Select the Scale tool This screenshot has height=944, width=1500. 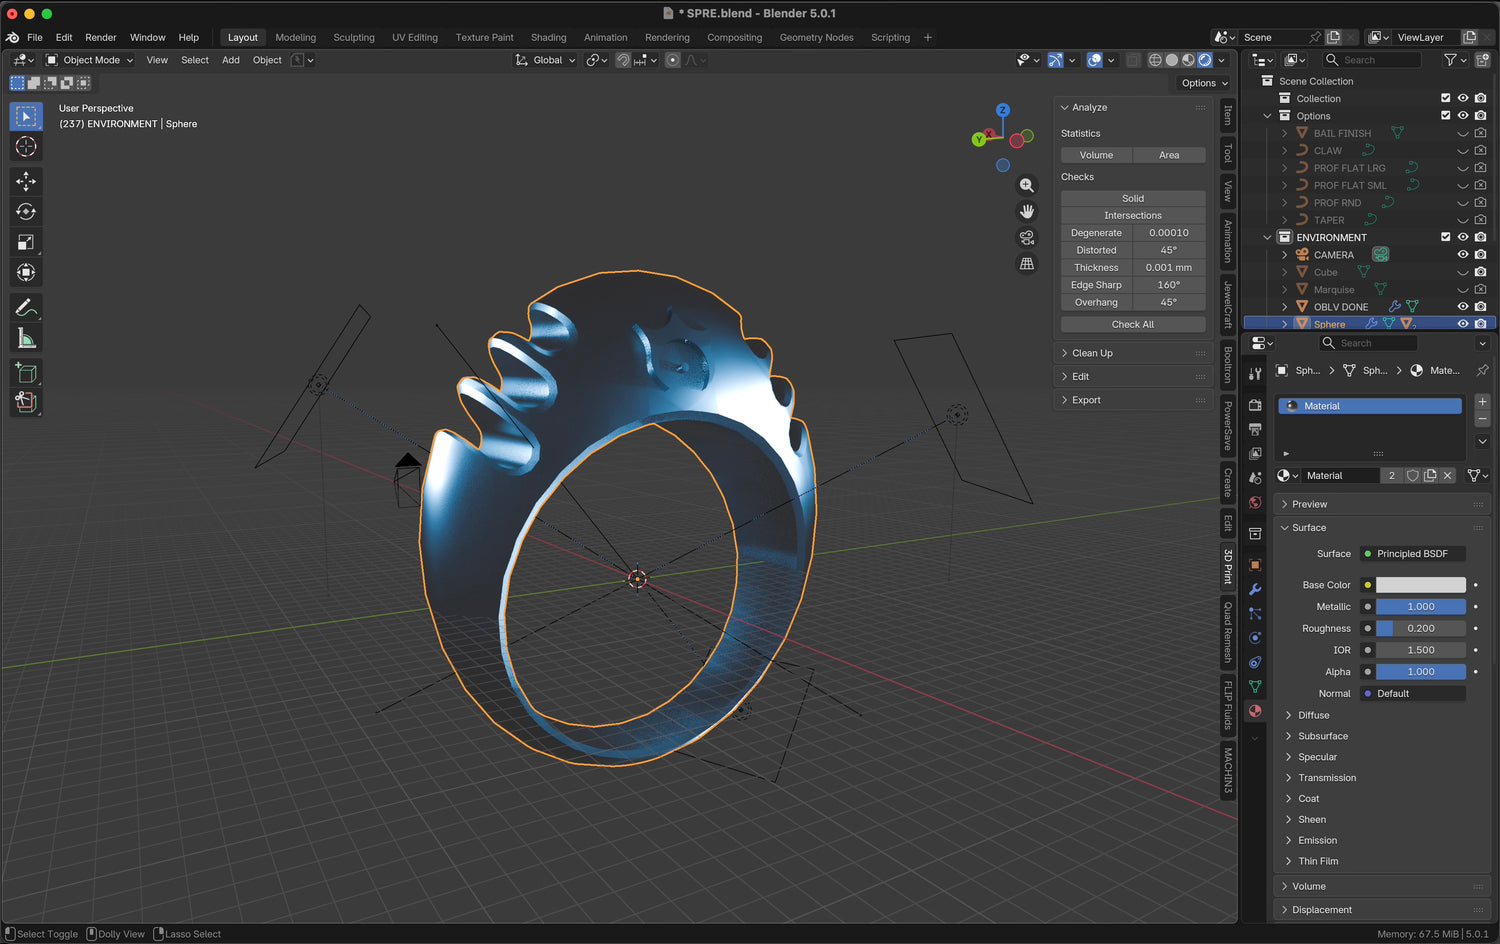(x=26, y=242)
